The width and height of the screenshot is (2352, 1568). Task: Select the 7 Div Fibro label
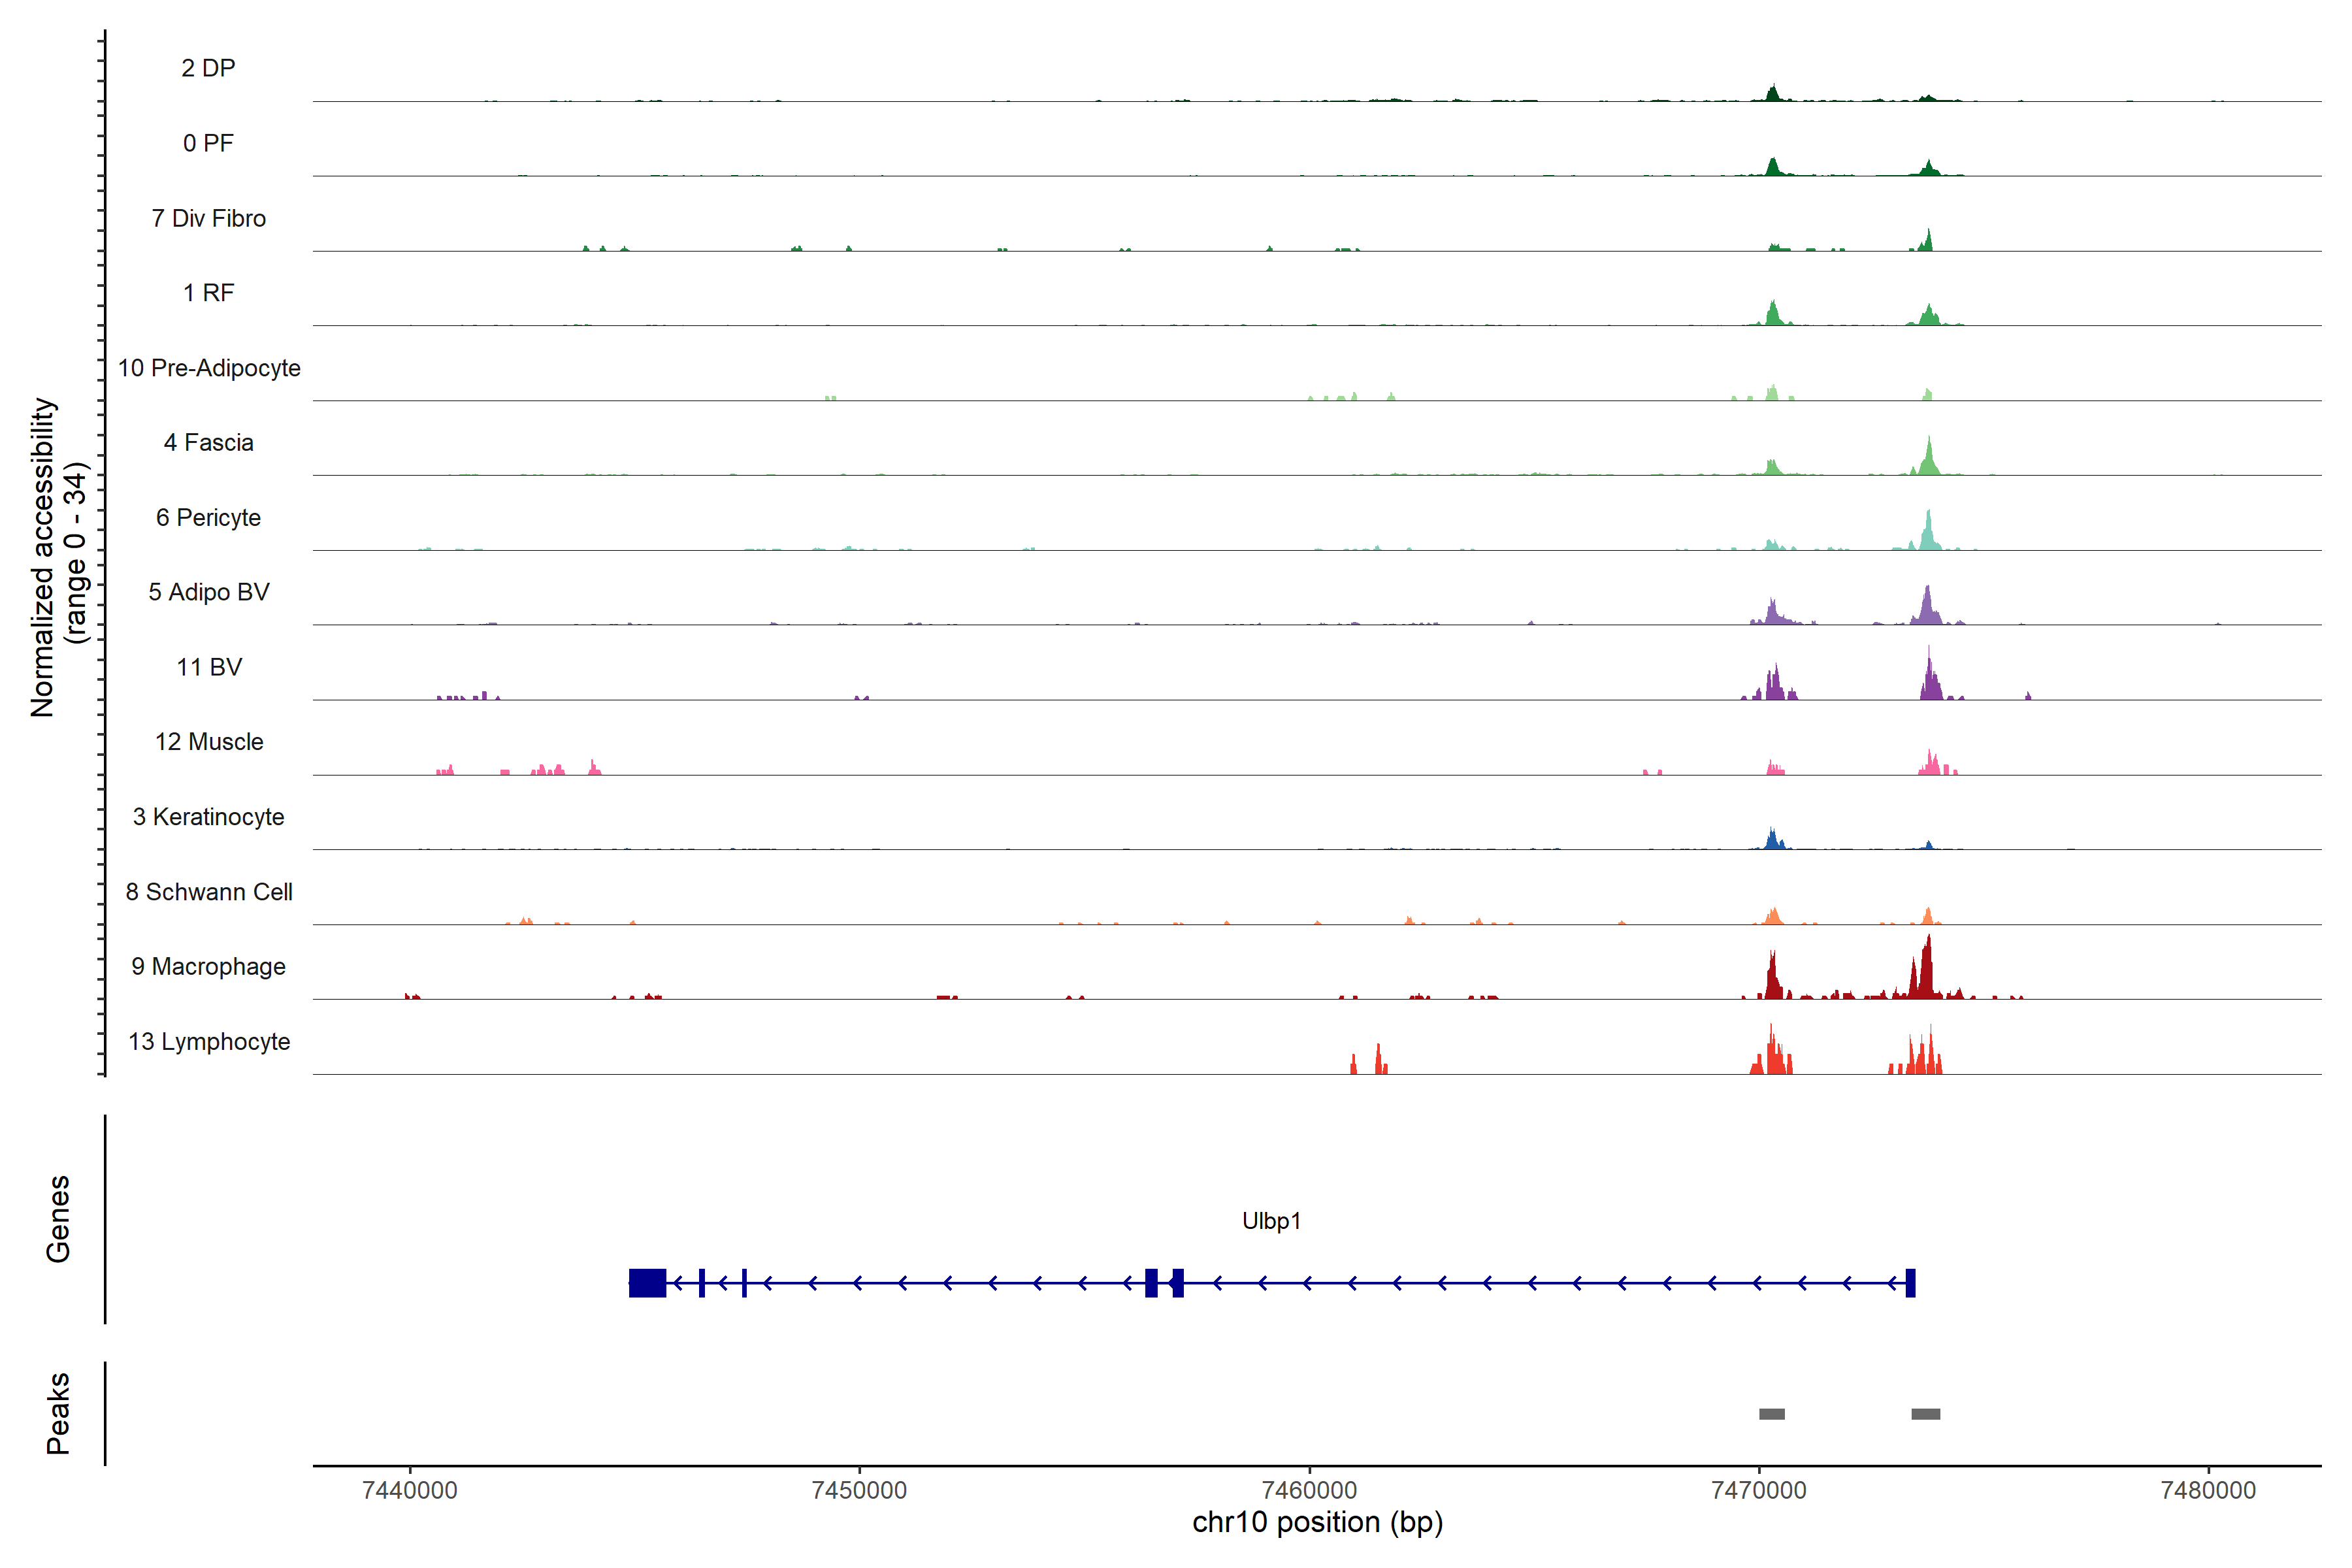coord(208,218)
